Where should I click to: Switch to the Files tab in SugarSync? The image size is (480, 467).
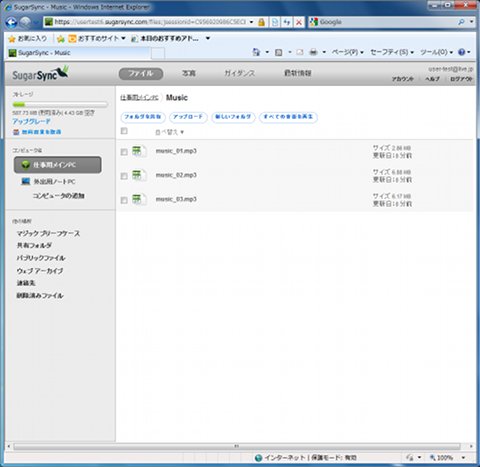pyautogui.click(x=141, y=73)
